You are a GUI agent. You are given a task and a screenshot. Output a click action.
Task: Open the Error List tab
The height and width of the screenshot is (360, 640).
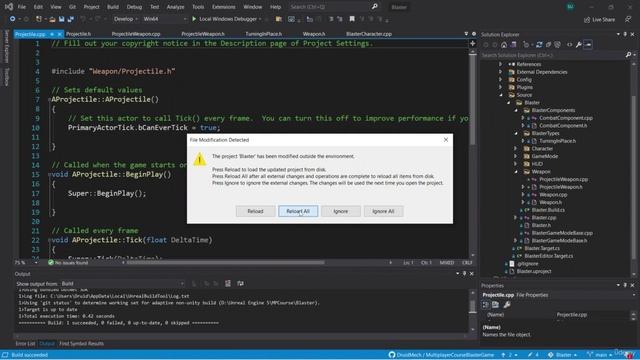25,344
